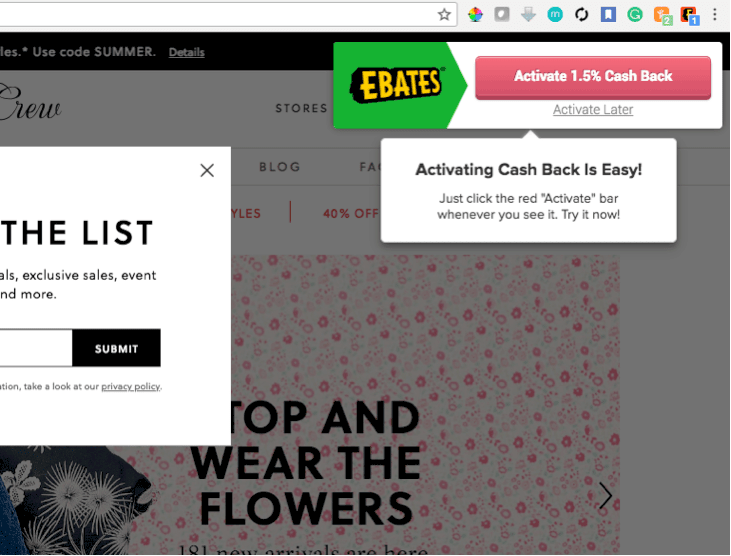Click the black circular-arrows sync extension
This screenshot has width=731, height=556.
click(581, 15)
